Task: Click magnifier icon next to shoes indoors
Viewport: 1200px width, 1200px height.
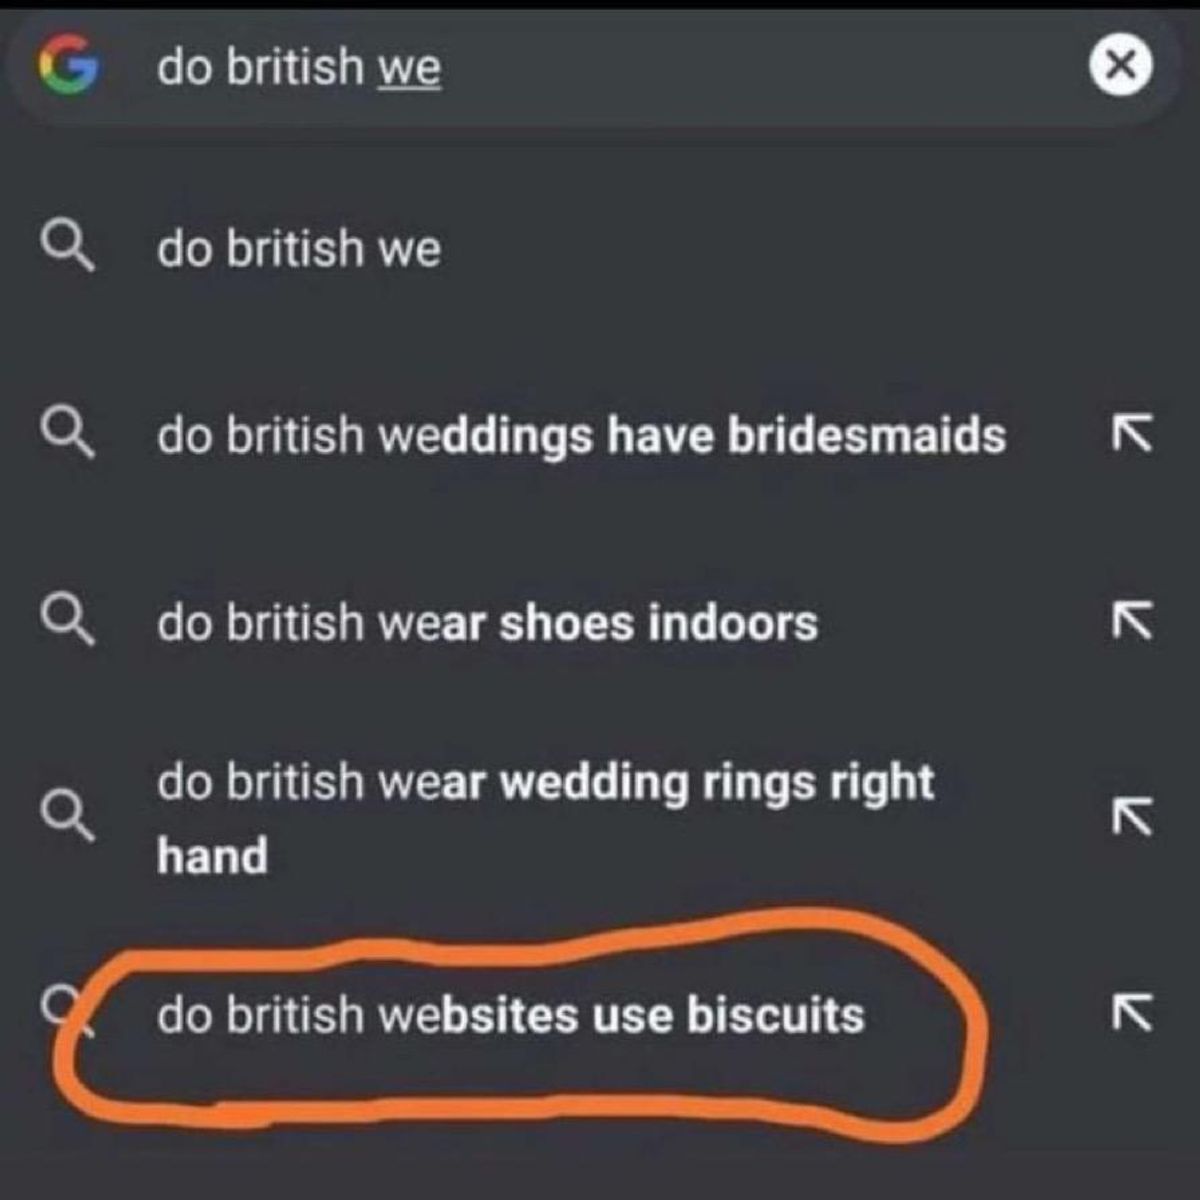Action: [x=68, y=621]
